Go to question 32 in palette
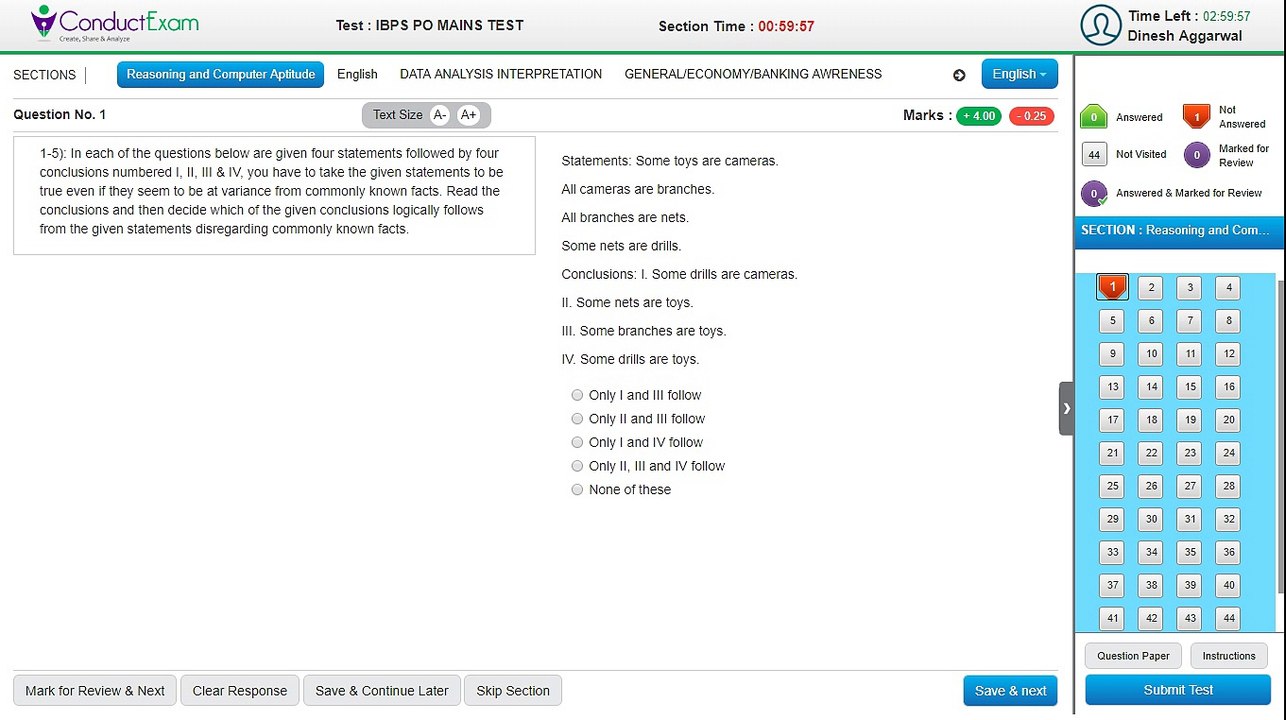Viewport: 1286px width, 720px height. [1228, 519]
